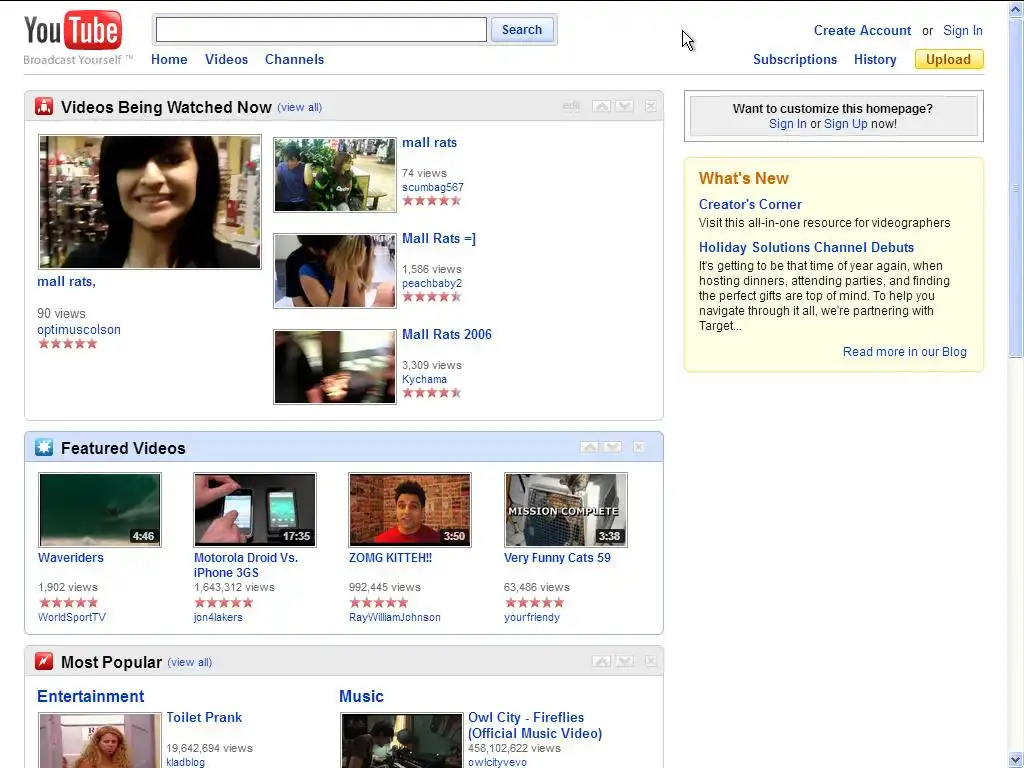Open Creator's Corner link

point(750,204)
